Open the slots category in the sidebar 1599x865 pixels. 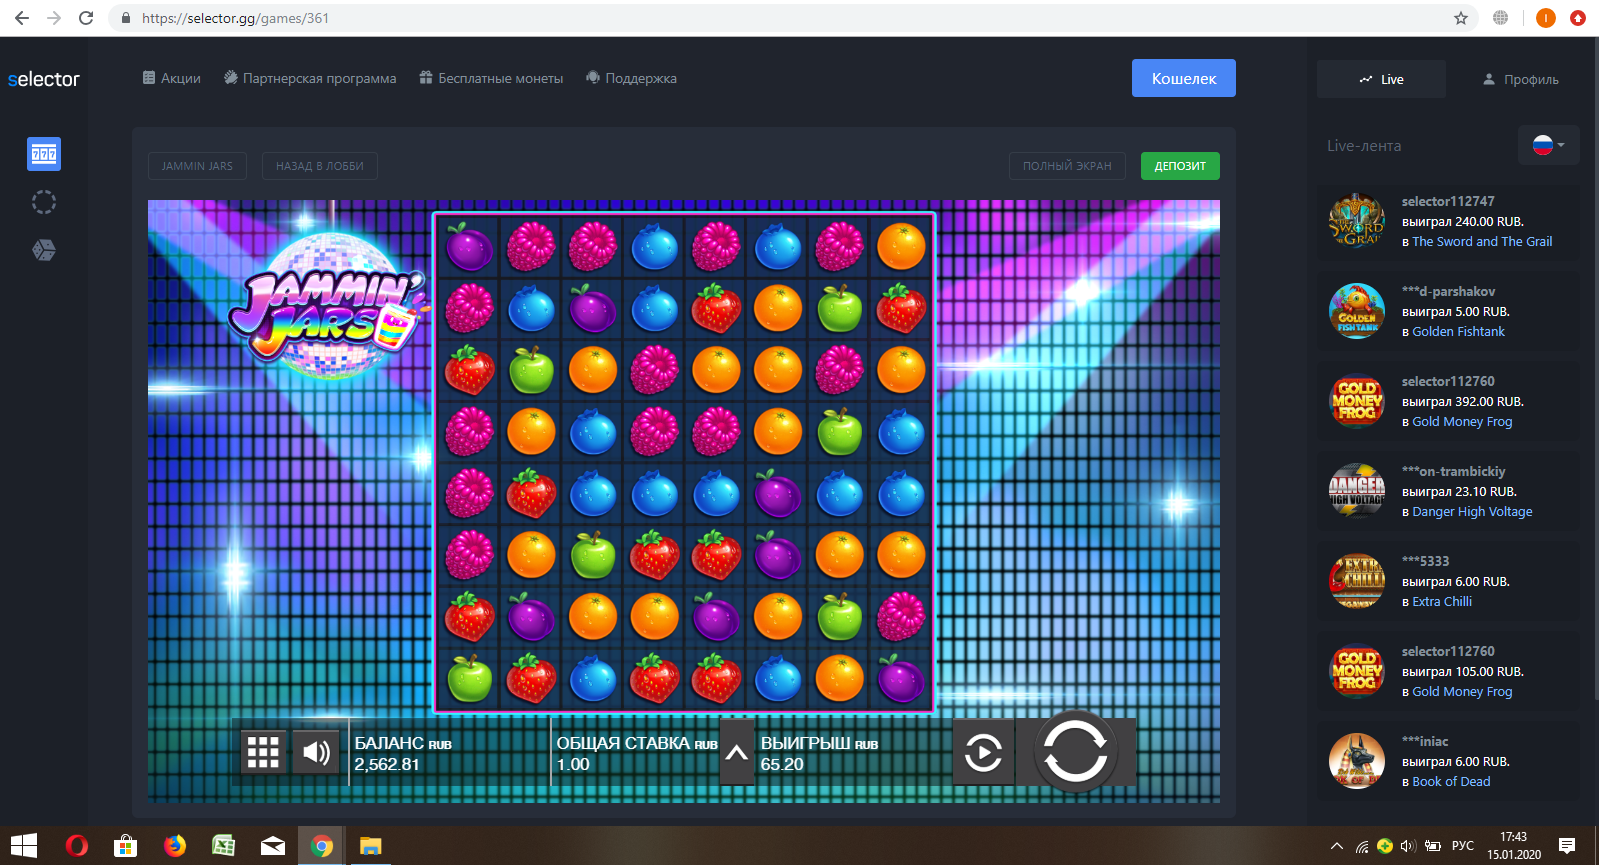(44, 154)
